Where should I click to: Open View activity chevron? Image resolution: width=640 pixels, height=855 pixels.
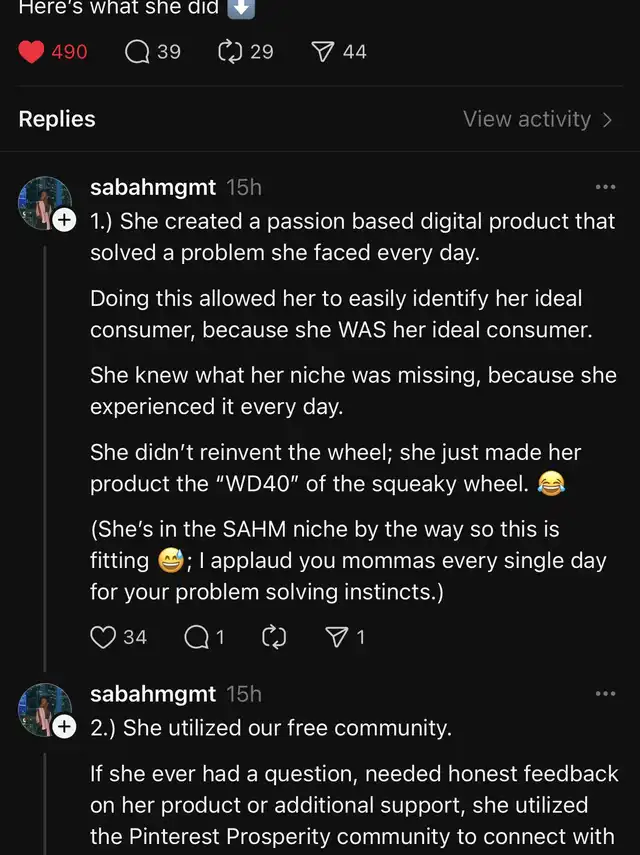[x=607, y=120]
